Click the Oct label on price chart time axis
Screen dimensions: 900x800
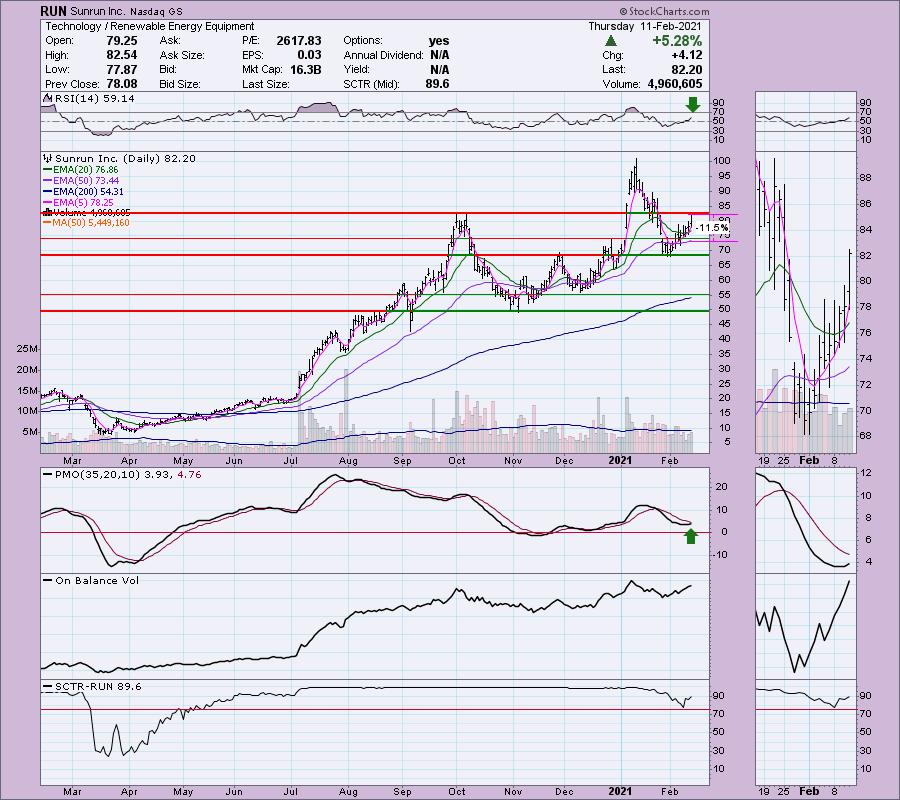tap(457, 460)
